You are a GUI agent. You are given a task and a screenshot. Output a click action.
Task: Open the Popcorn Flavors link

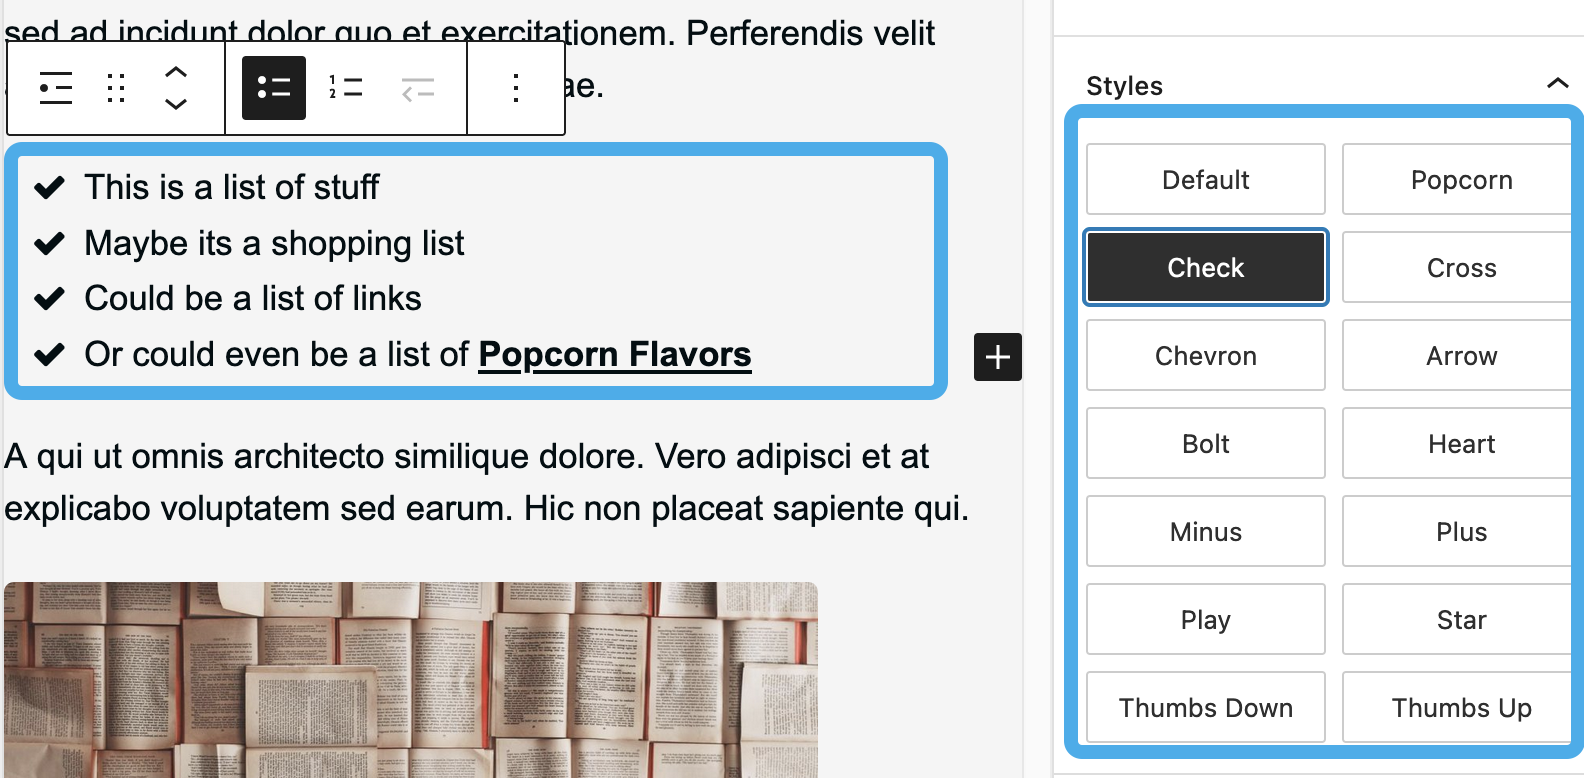[x=614, y=353]
